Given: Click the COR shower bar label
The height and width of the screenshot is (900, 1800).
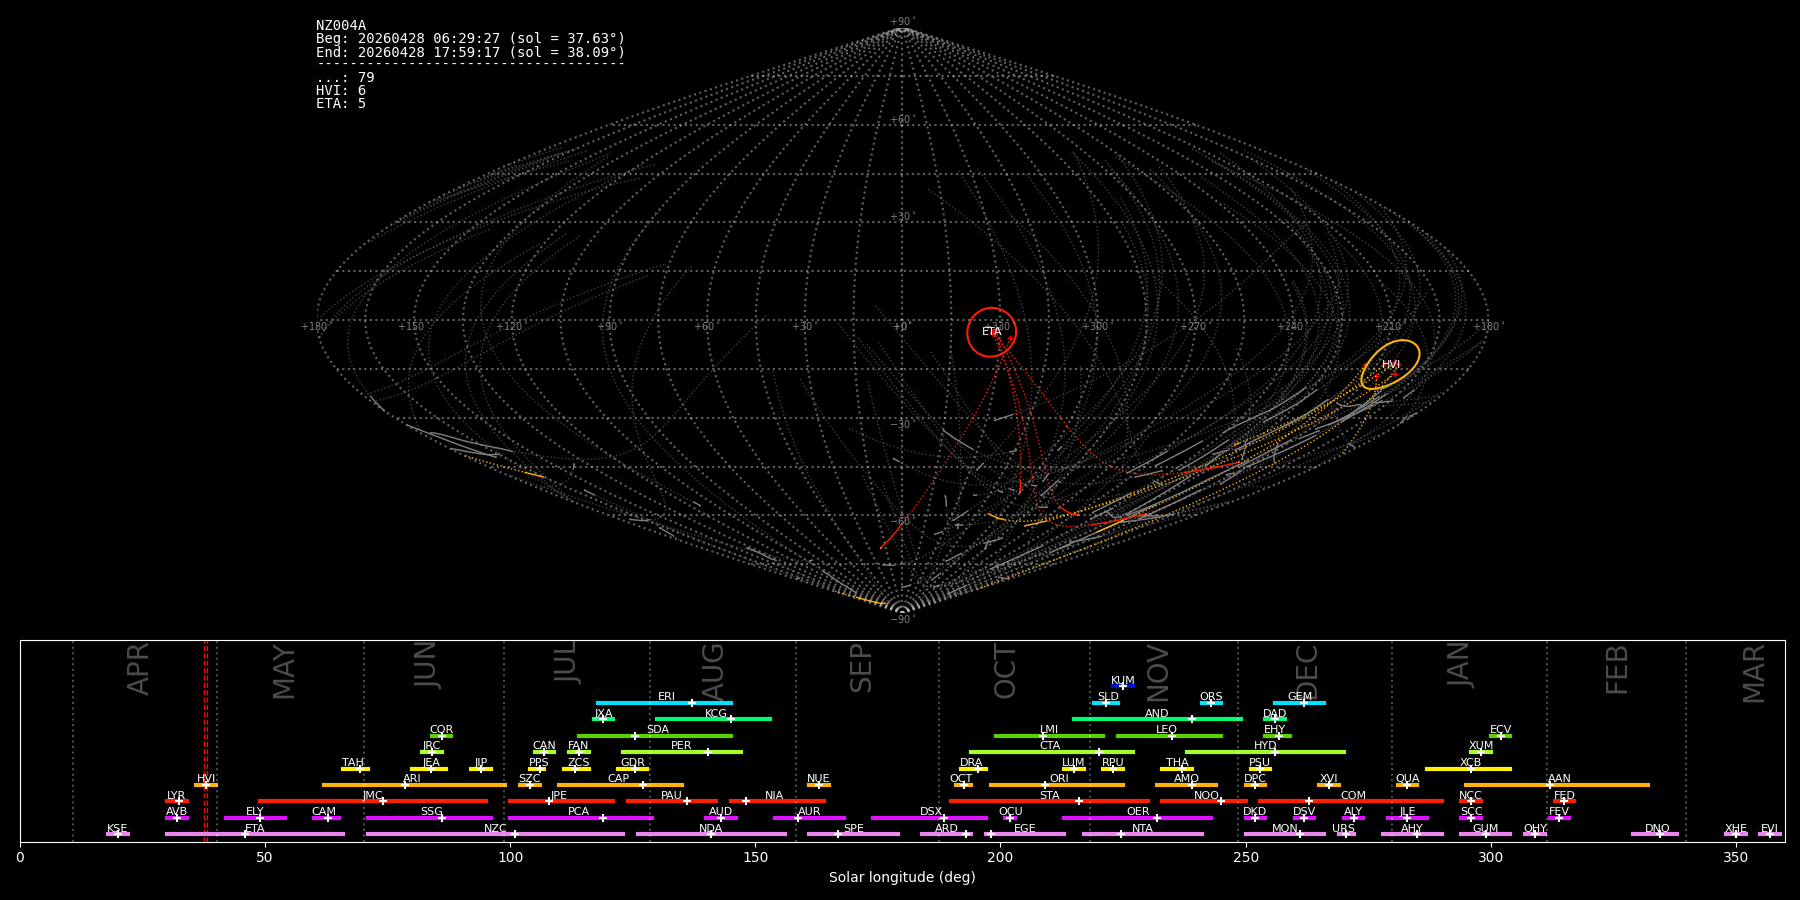Looking at the screenshot, I should 441,730.
